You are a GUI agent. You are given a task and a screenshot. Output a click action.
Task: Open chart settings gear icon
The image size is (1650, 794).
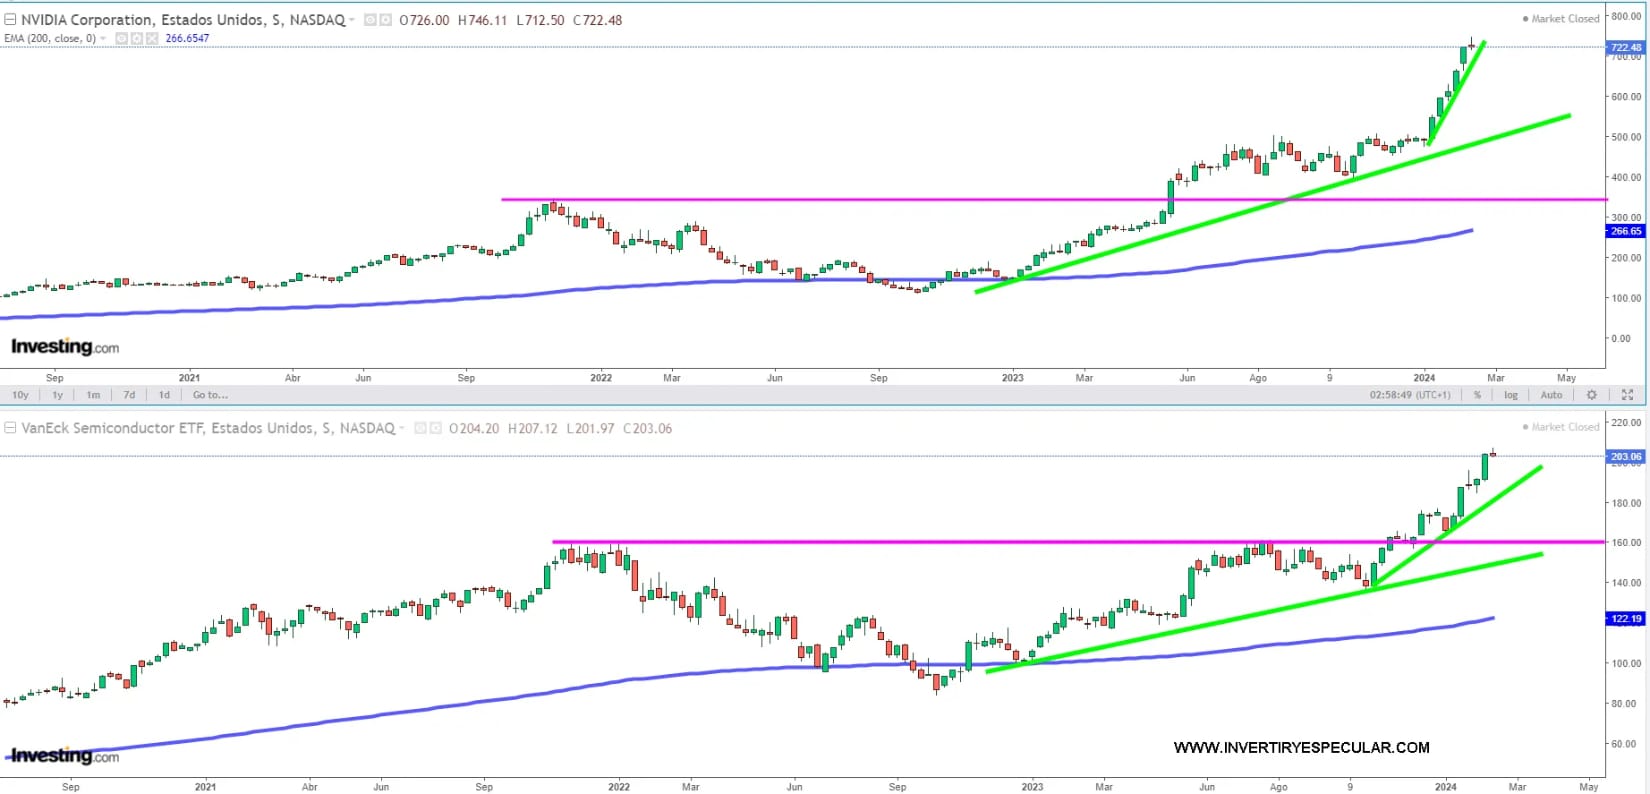pos(1592,395)
